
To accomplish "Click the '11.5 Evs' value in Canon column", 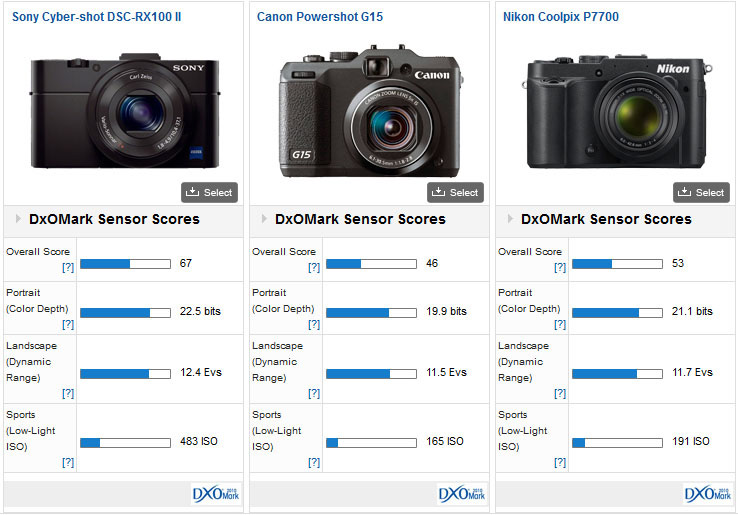I will 446,372.
